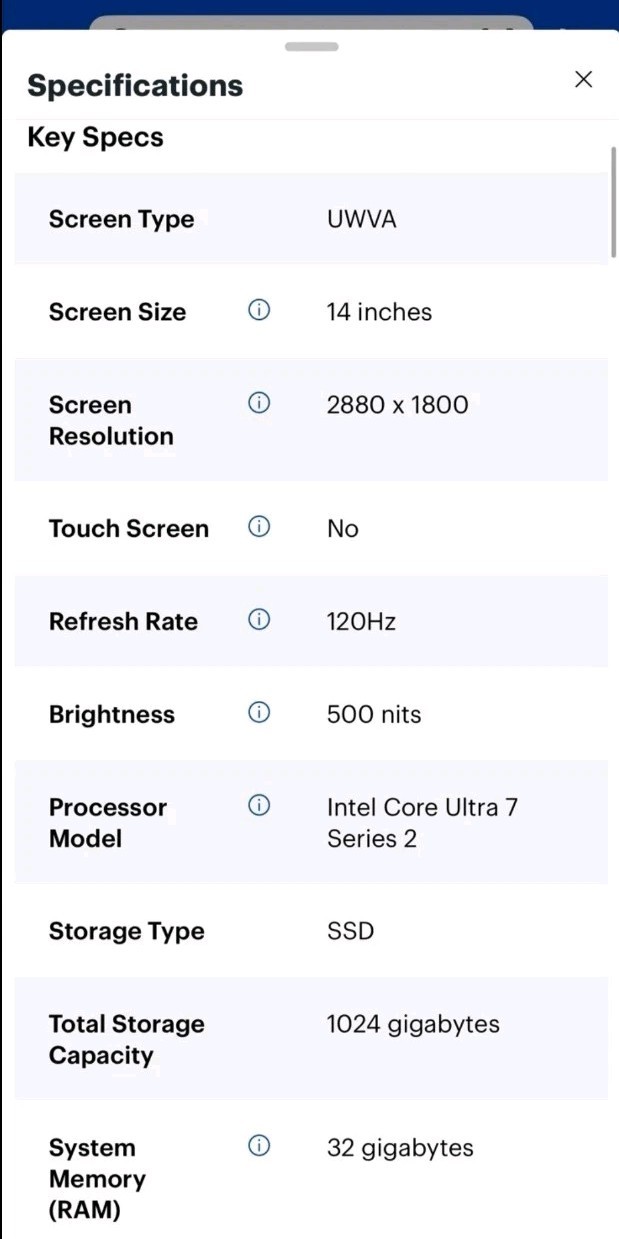The width and height of the screenshot is (619, 1239).
Task: Click the Specifications title
Action: pos(135,86)
